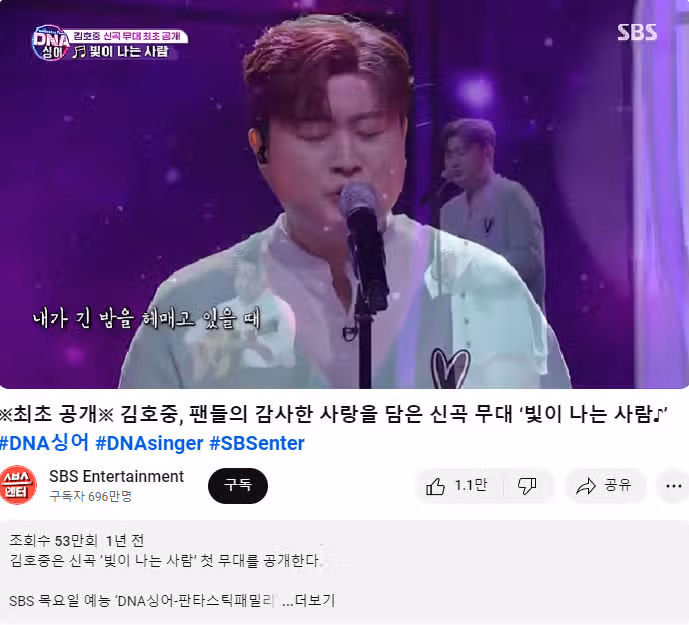Click the video title starting with ※최초 공개※

tap(333, 414)
